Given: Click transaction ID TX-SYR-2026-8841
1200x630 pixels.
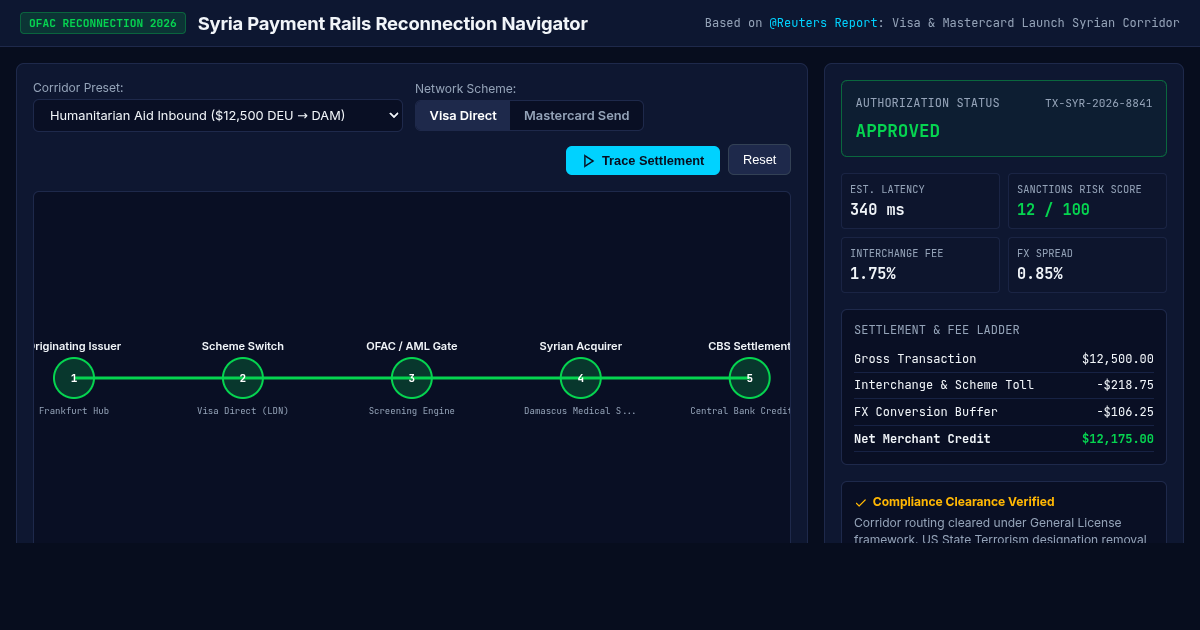Looking at the screenshot, I should tap(1098, 103).
